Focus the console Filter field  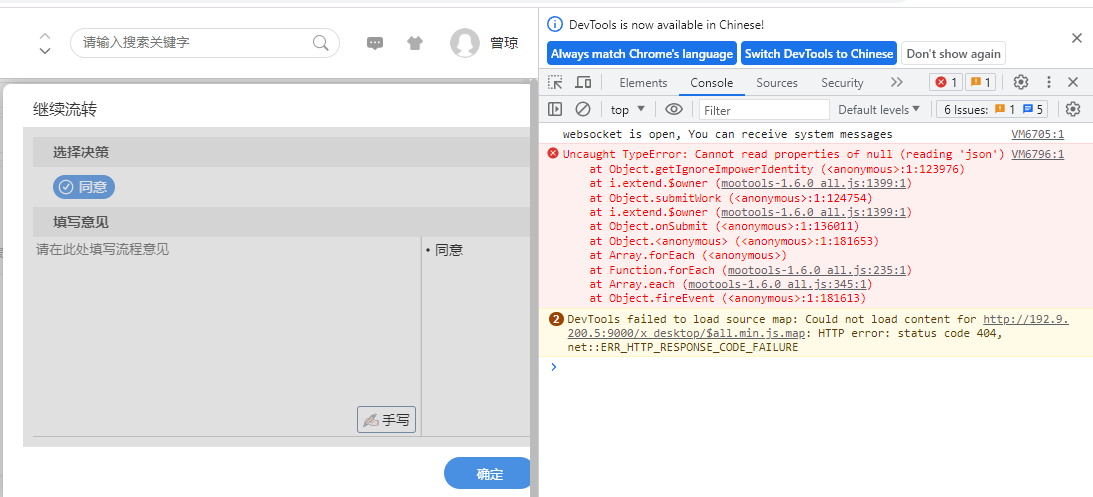tap(764, 109)
